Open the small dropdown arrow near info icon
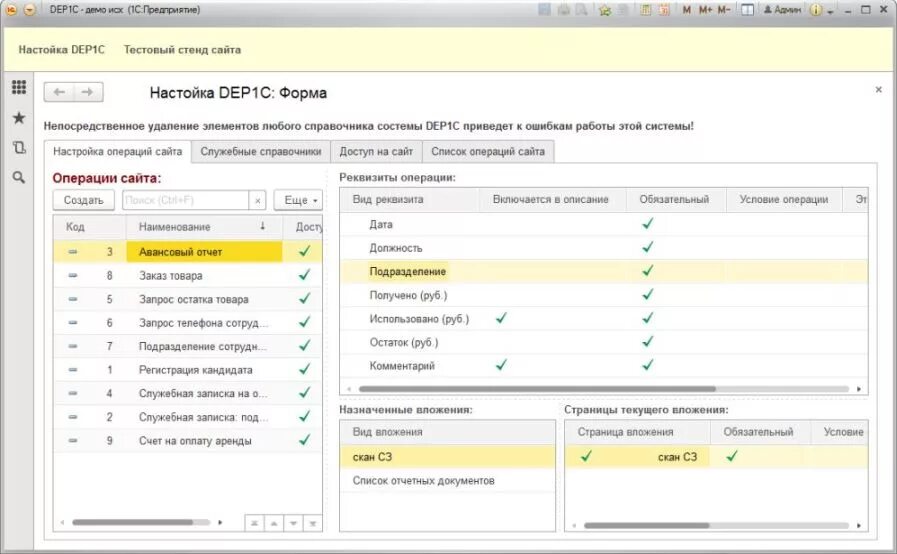 pos(830,11)
